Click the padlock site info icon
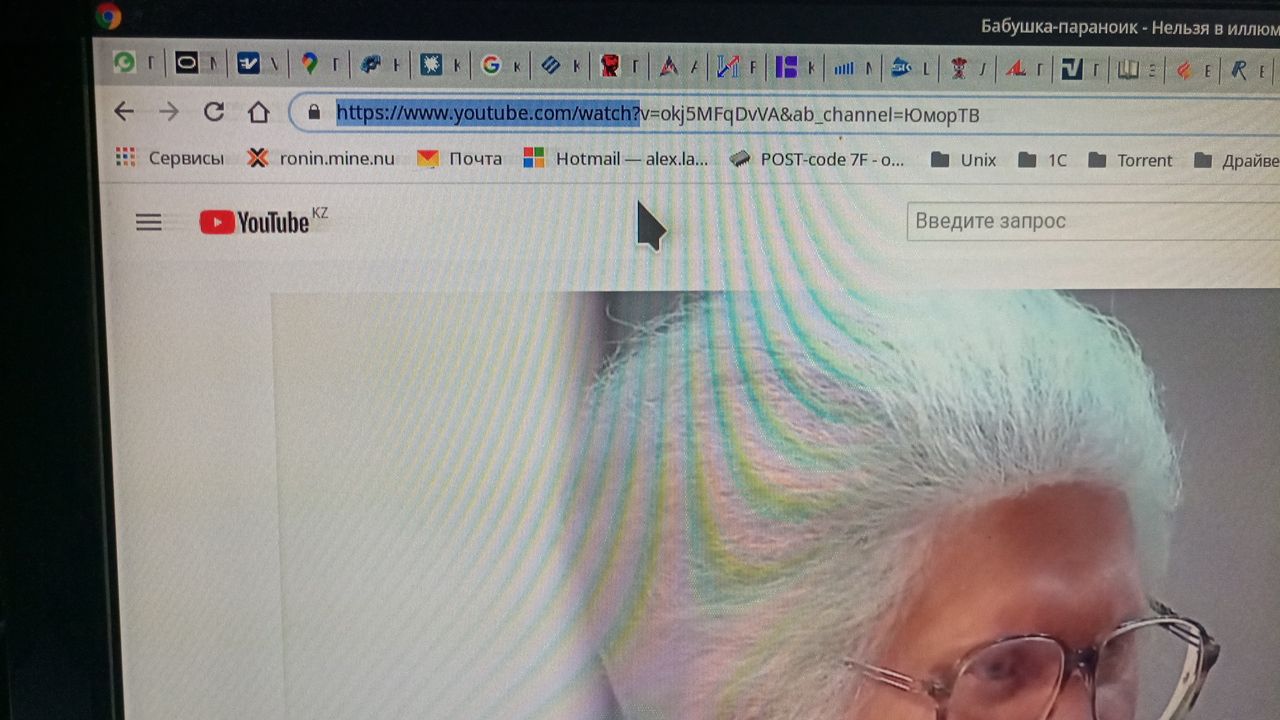The width and height of the screenshot is (1280, 720). 314,112
